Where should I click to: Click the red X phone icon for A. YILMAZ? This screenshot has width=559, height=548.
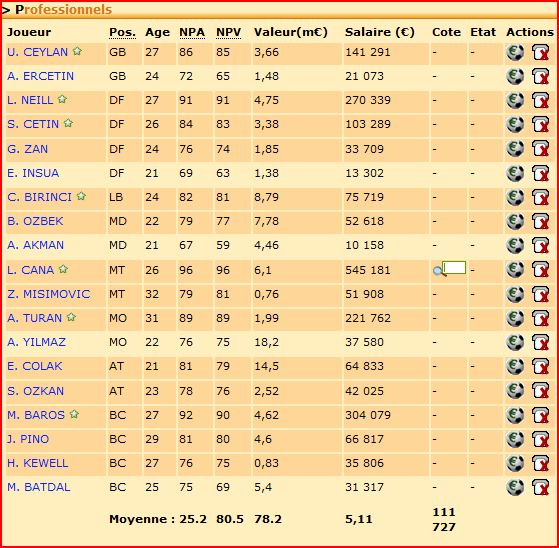[541, 342]
